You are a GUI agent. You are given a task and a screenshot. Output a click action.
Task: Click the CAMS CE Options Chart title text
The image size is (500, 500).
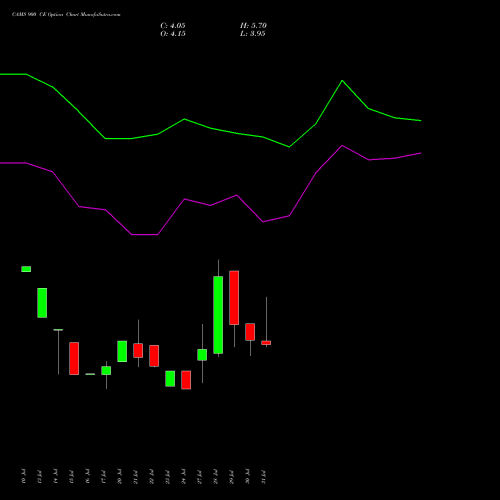(x=66, y=15)
